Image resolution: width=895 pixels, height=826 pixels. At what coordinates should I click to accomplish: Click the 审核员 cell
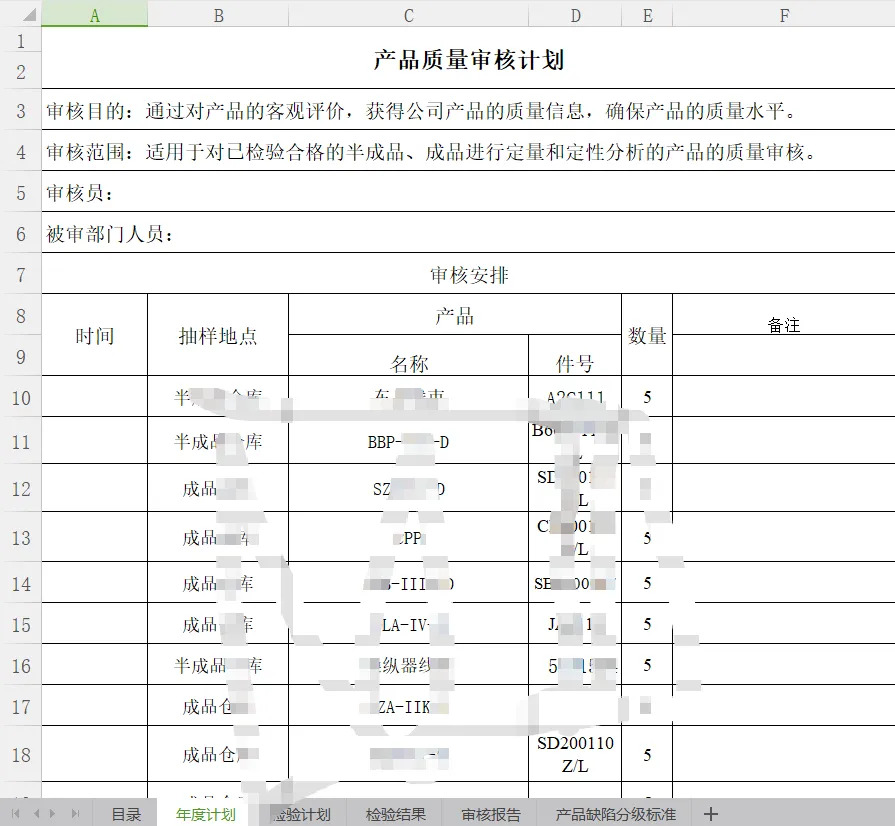pos(468,192)
